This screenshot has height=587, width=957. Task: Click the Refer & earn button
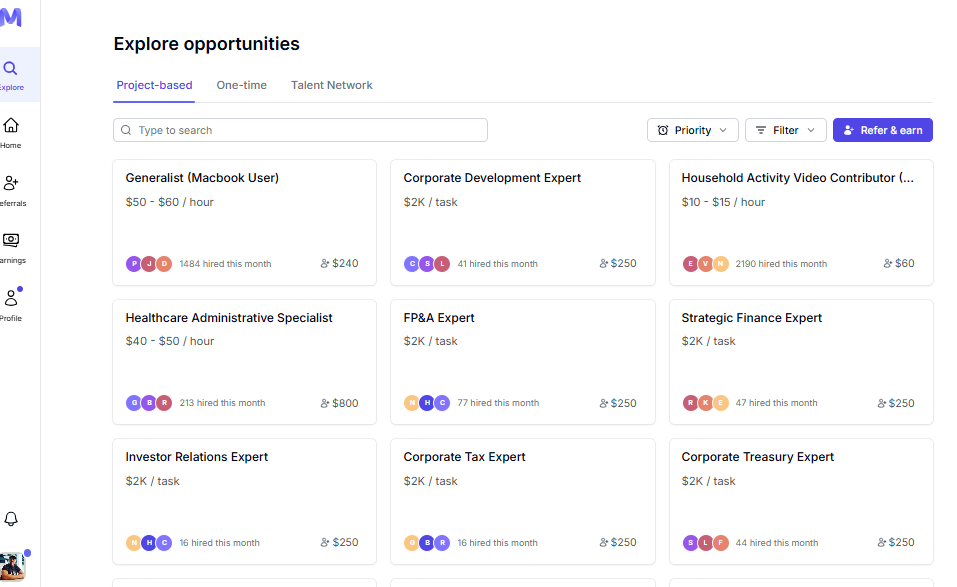(883, 130)
